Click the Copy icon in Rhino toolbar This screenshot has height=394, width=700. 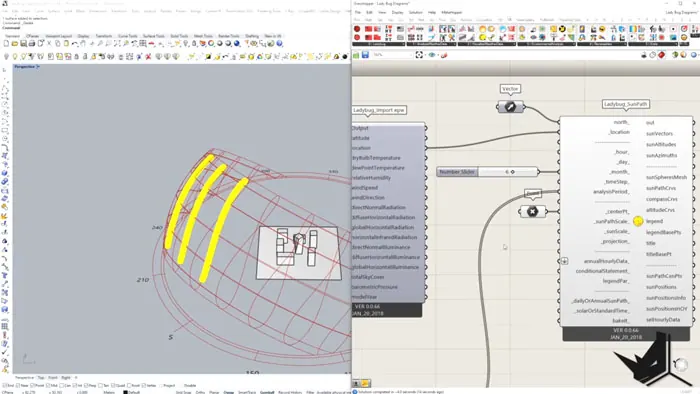click(58, 43)
